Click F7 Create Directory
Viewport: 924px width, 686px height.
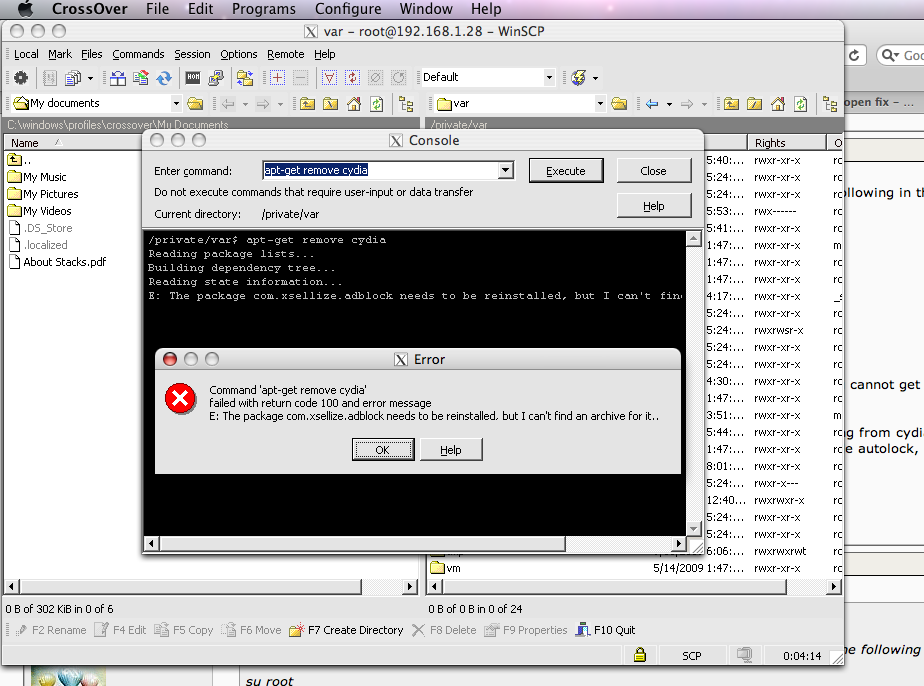[x=346, y=630]
